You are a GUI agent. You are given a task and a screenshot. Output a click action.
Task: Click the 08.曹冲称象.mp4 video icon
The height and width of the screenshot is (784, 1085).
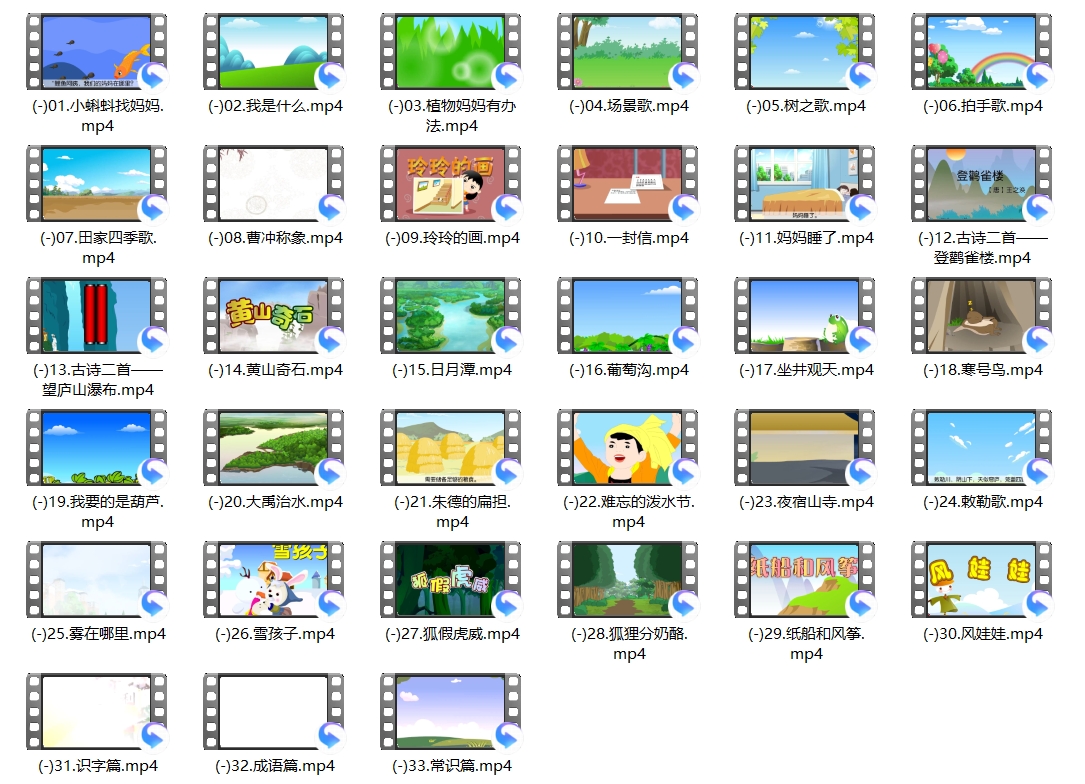(274, 184)
